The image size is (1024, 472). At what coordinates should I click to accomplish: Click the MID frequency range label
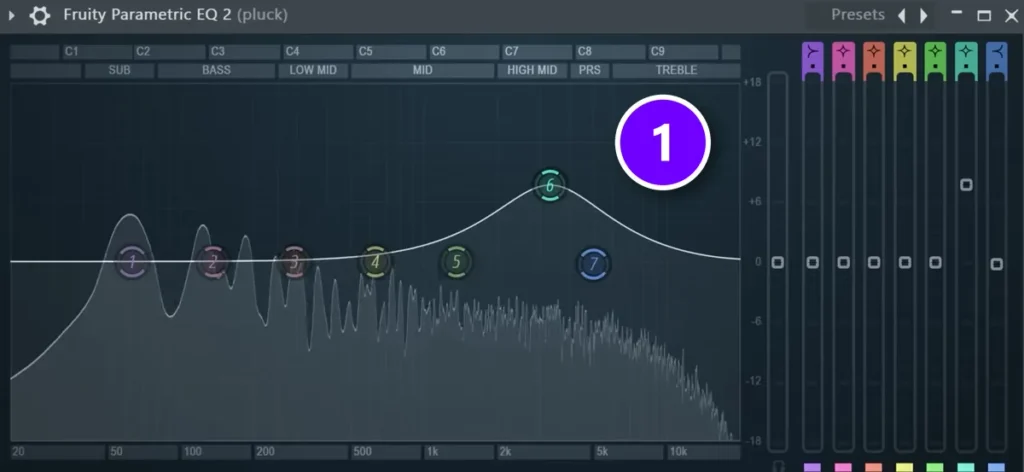click(x=423, y=71)
